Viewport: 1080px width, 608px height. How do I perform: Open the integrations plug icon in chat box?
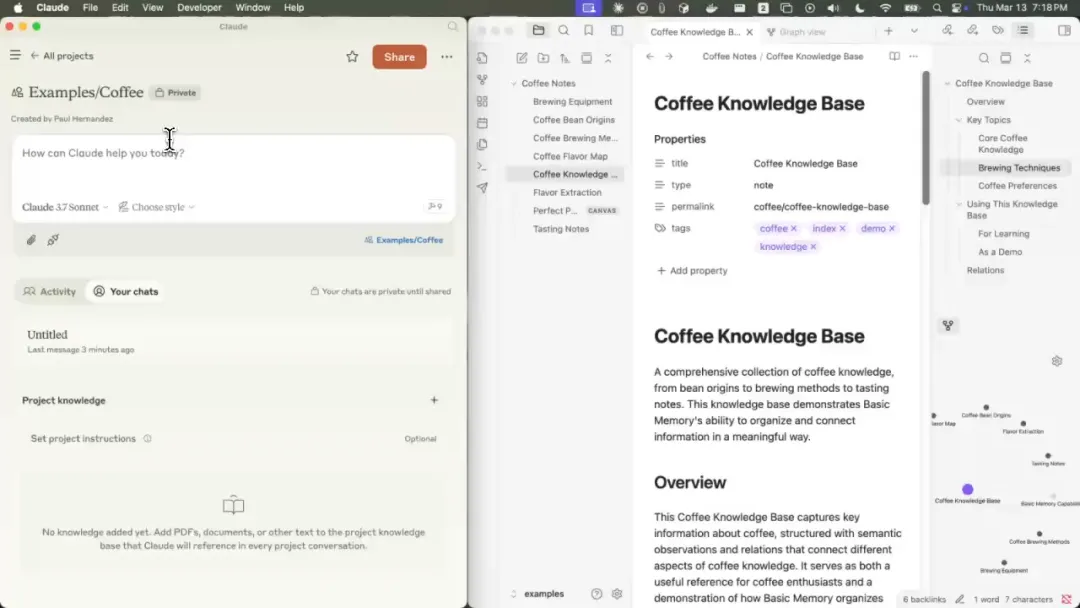pos(53,240)
